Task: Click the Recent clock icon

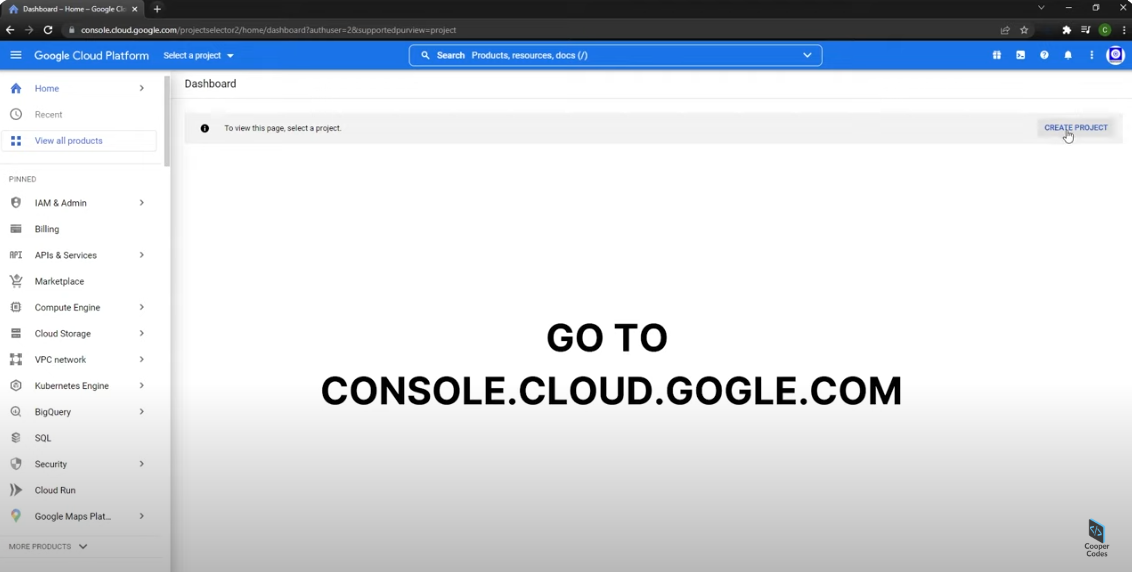Action: [16, 114]
